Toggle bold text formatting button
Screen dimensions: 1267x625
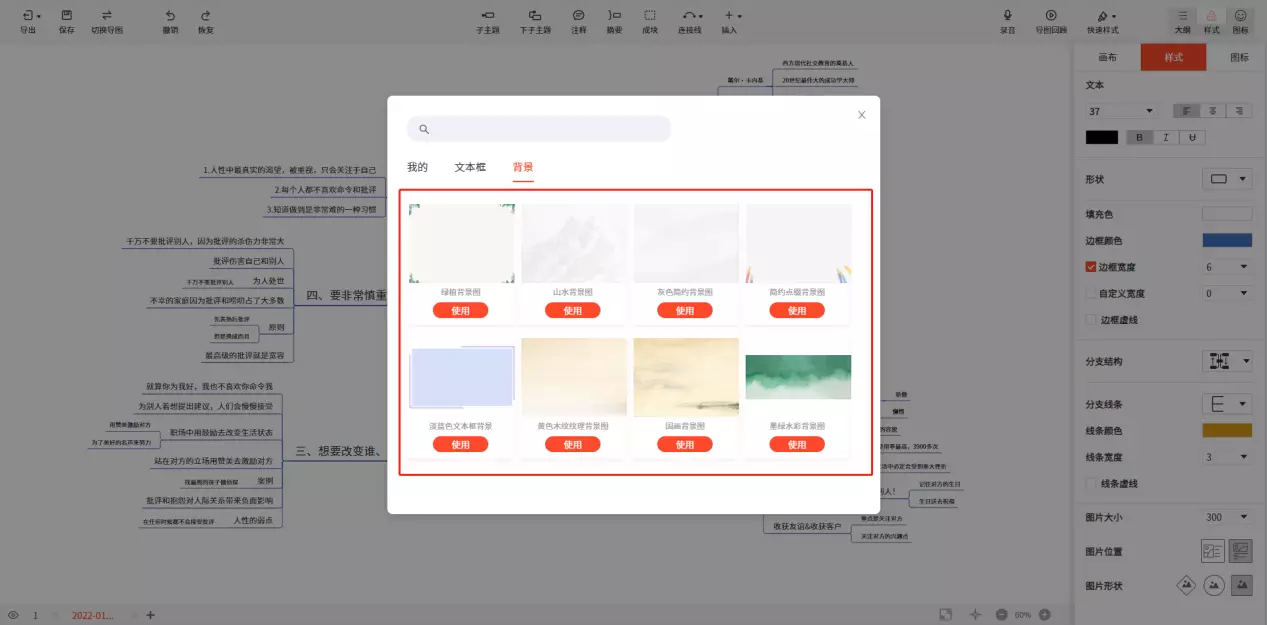point(1139,137)
